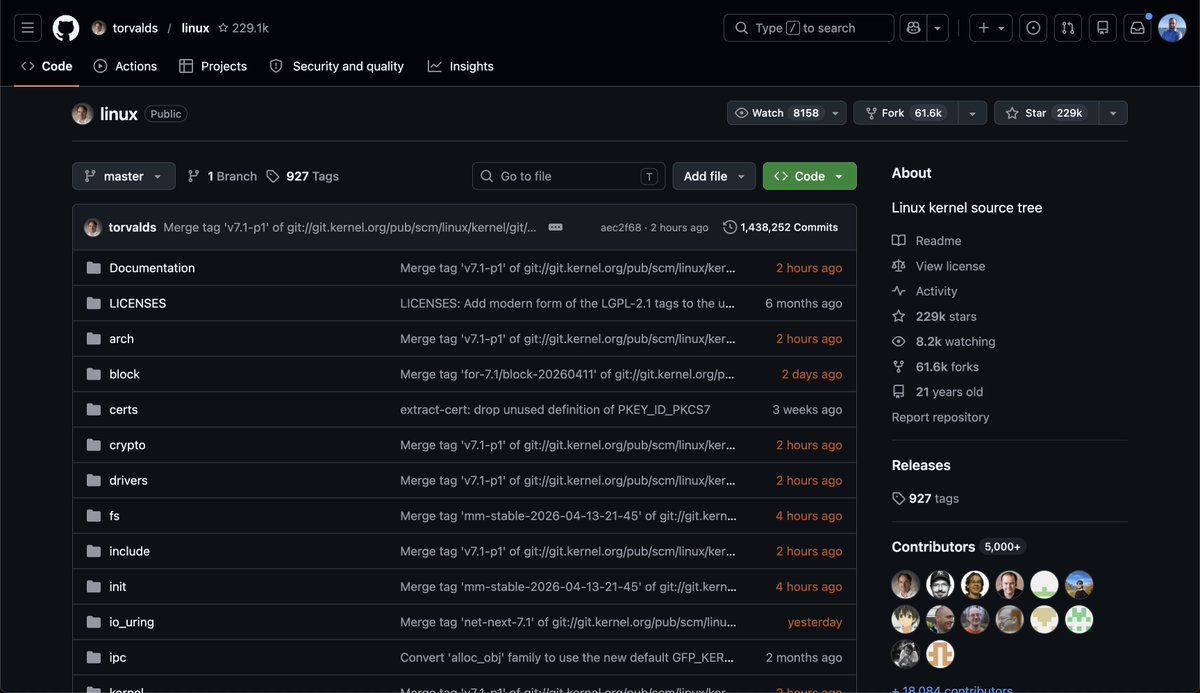The image size is (1200, 693).
Task: Click the Go to file search field
Action: (569, 176)
